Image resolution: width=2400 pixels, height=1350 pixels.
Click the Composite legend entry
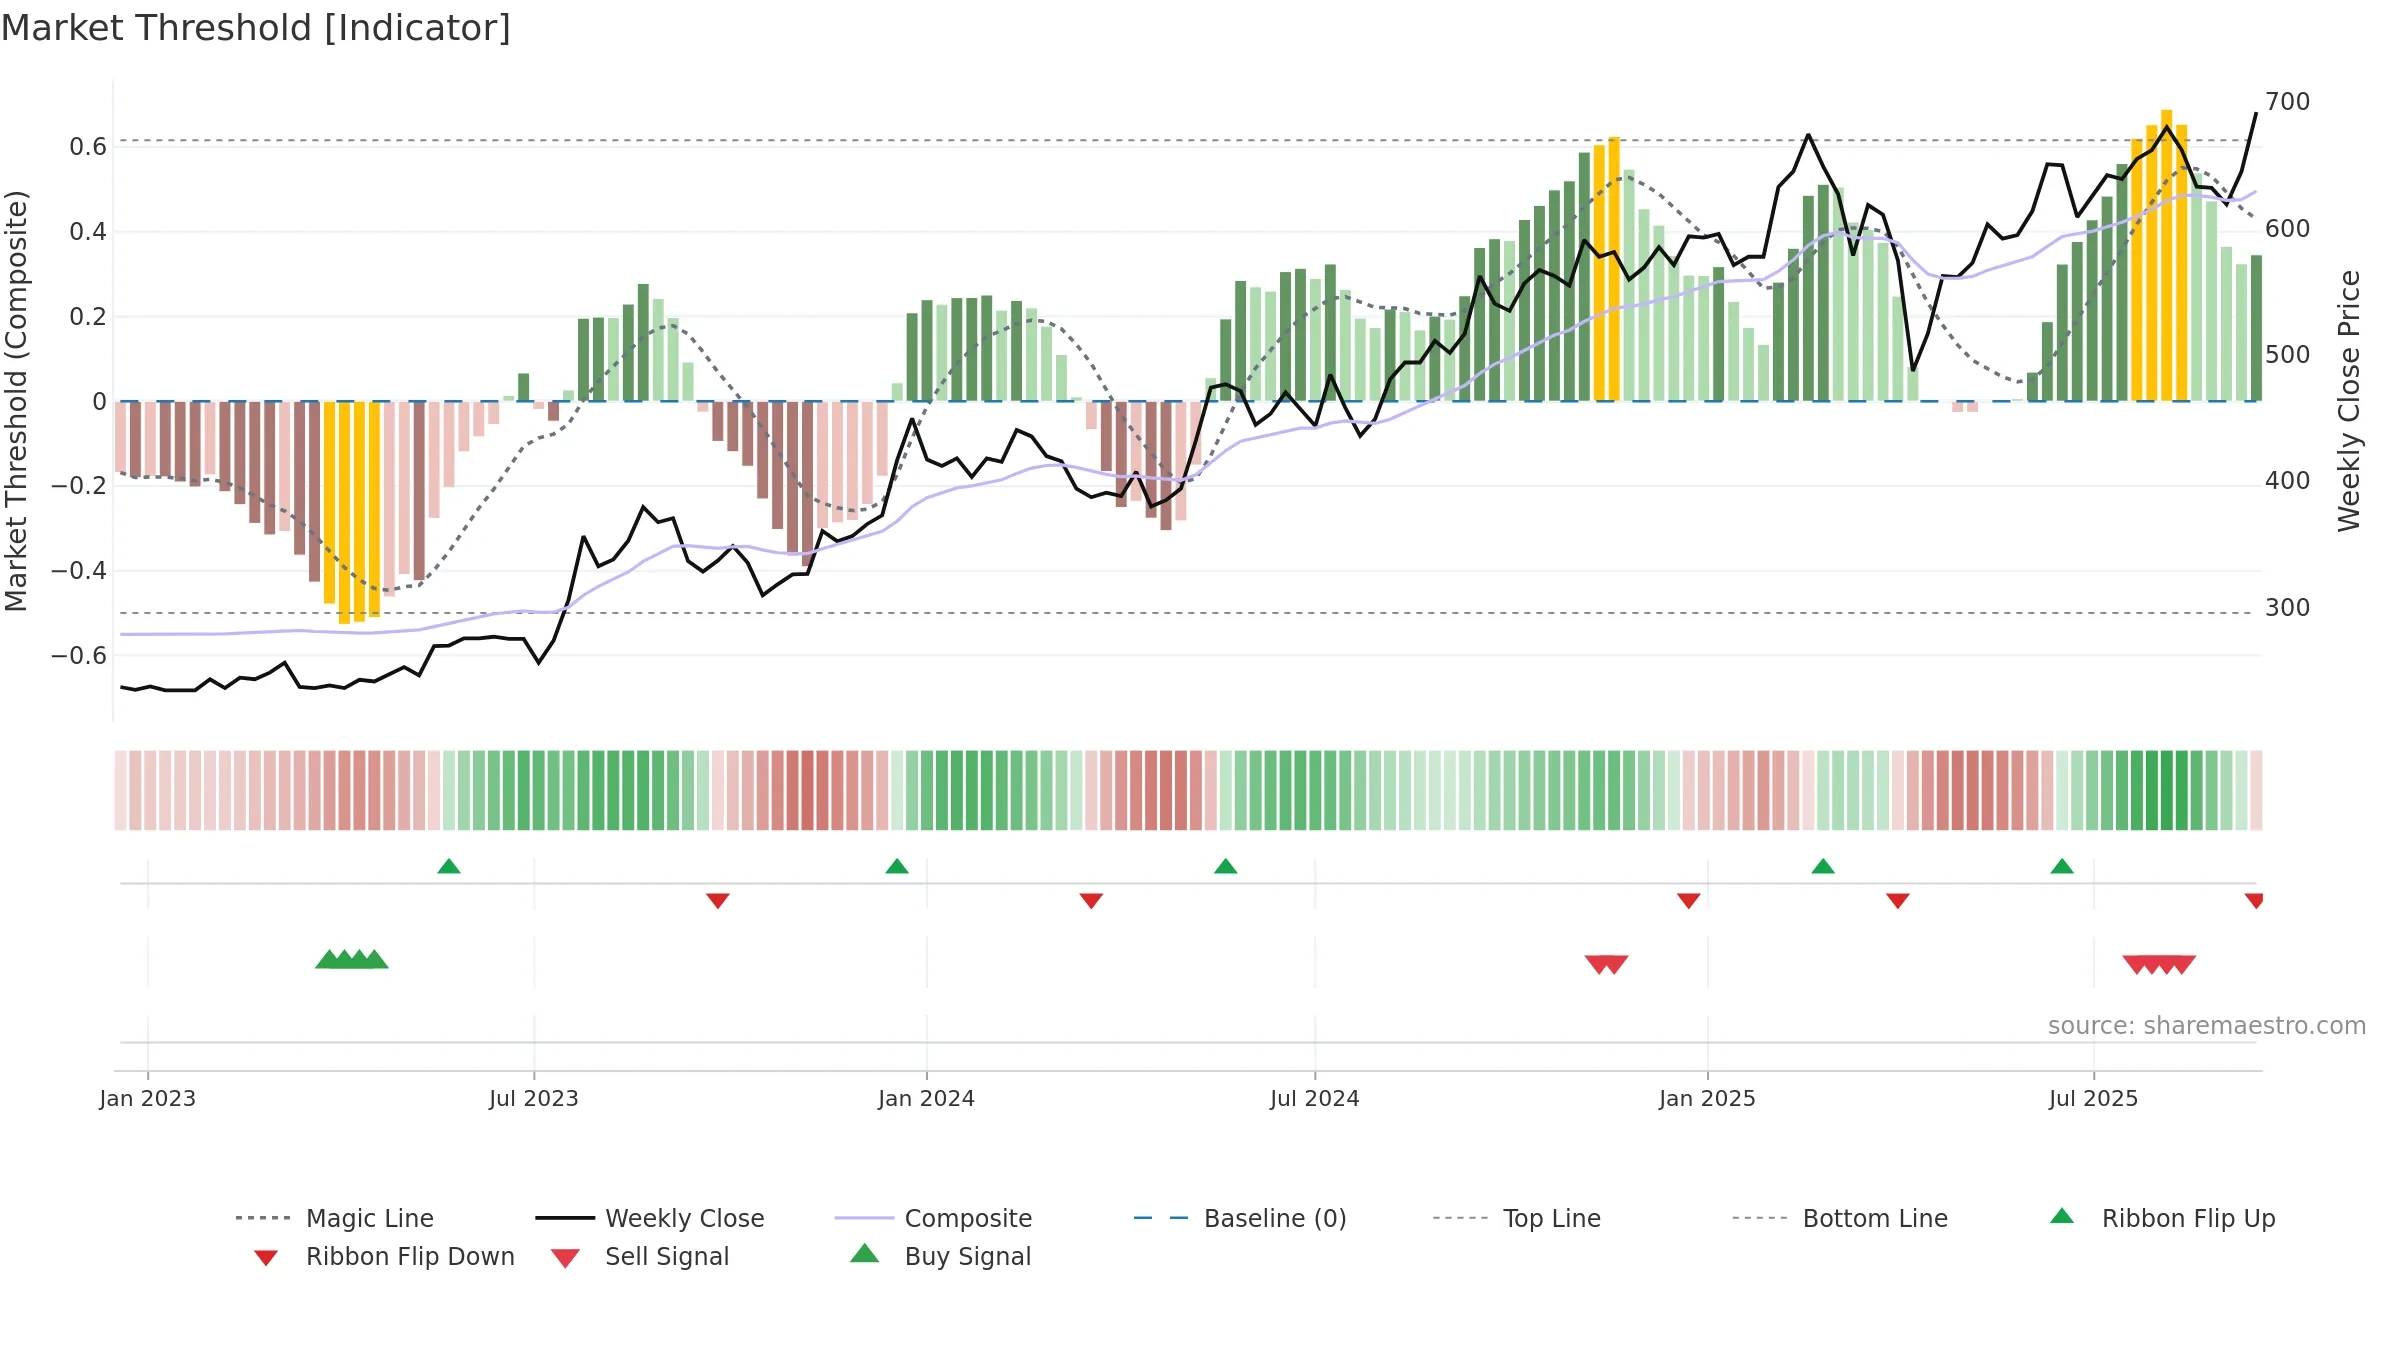(933, 1218)
